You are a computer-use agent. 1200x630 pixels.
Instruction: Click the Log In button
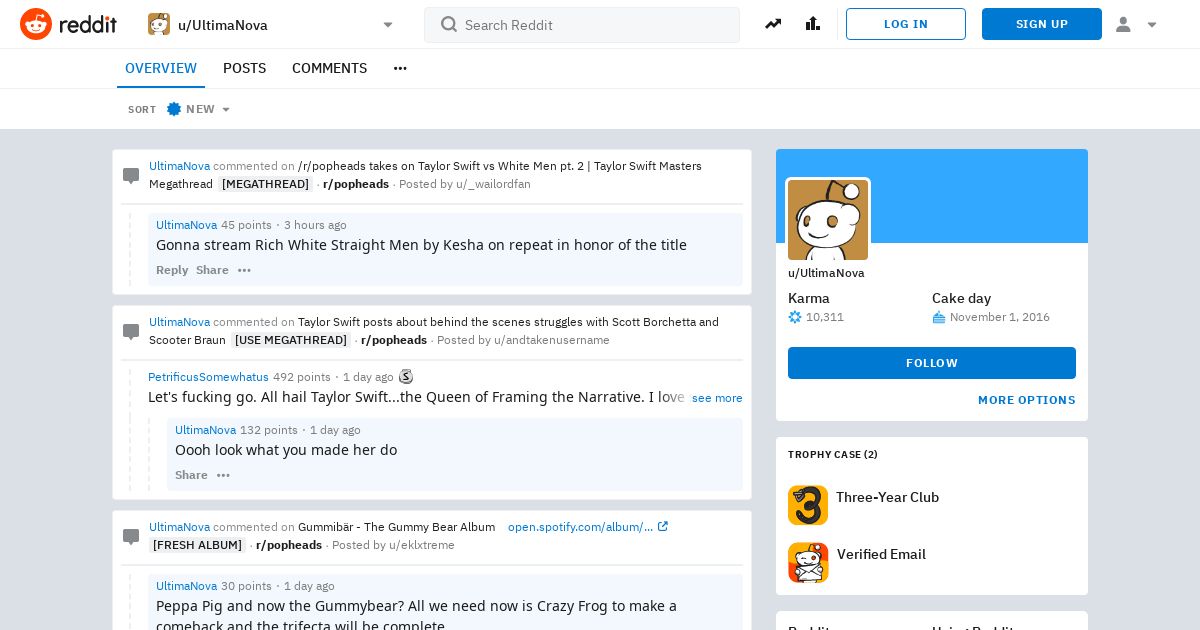(906, 24)
